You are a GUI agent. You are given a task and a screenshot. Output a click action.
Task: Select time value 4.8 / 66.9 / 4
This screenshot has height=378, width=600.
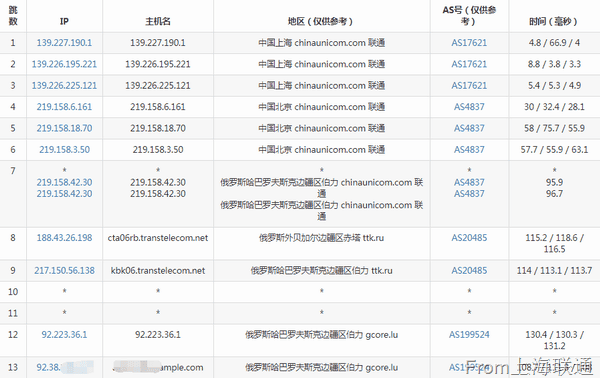554,42
